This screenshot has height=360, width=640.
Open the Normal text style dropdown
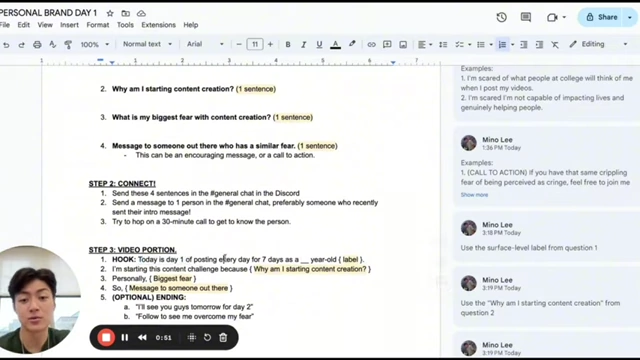click(x=147, y=44)
